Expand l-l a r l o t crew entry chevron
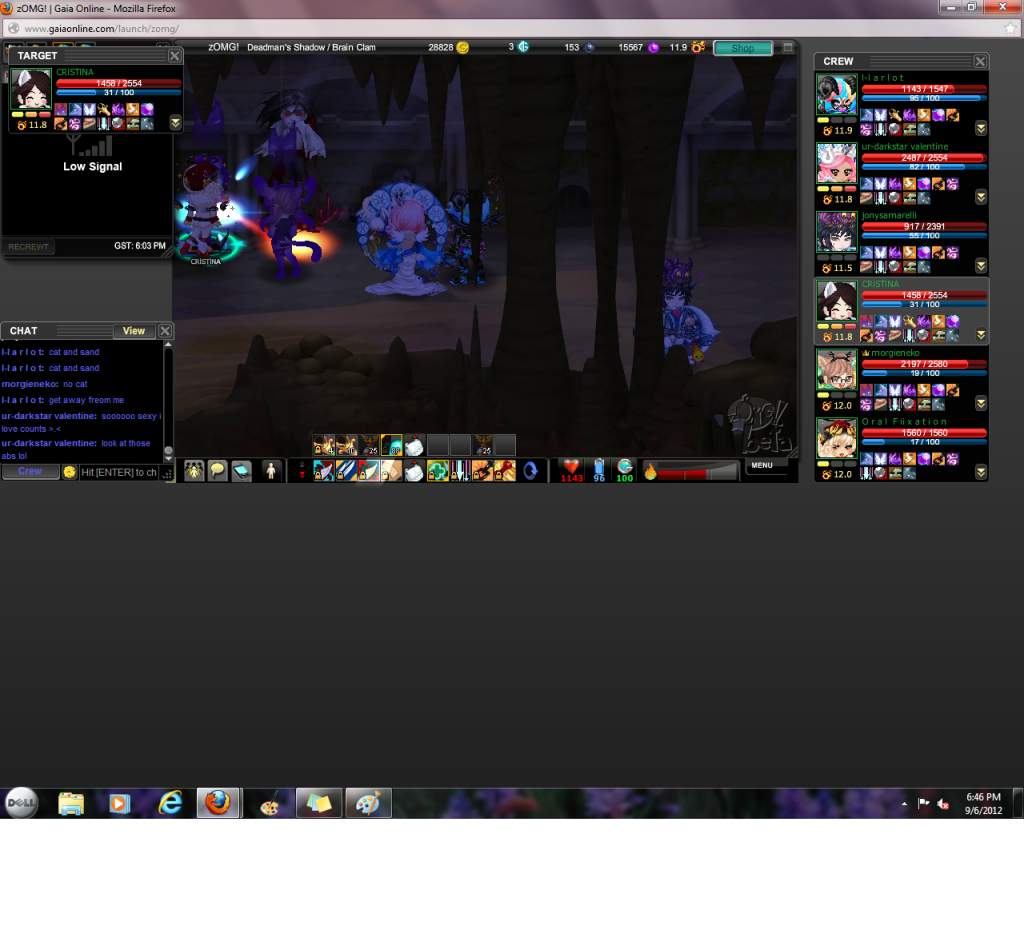Screen dimensions: 1024x934 pos(981,129)
